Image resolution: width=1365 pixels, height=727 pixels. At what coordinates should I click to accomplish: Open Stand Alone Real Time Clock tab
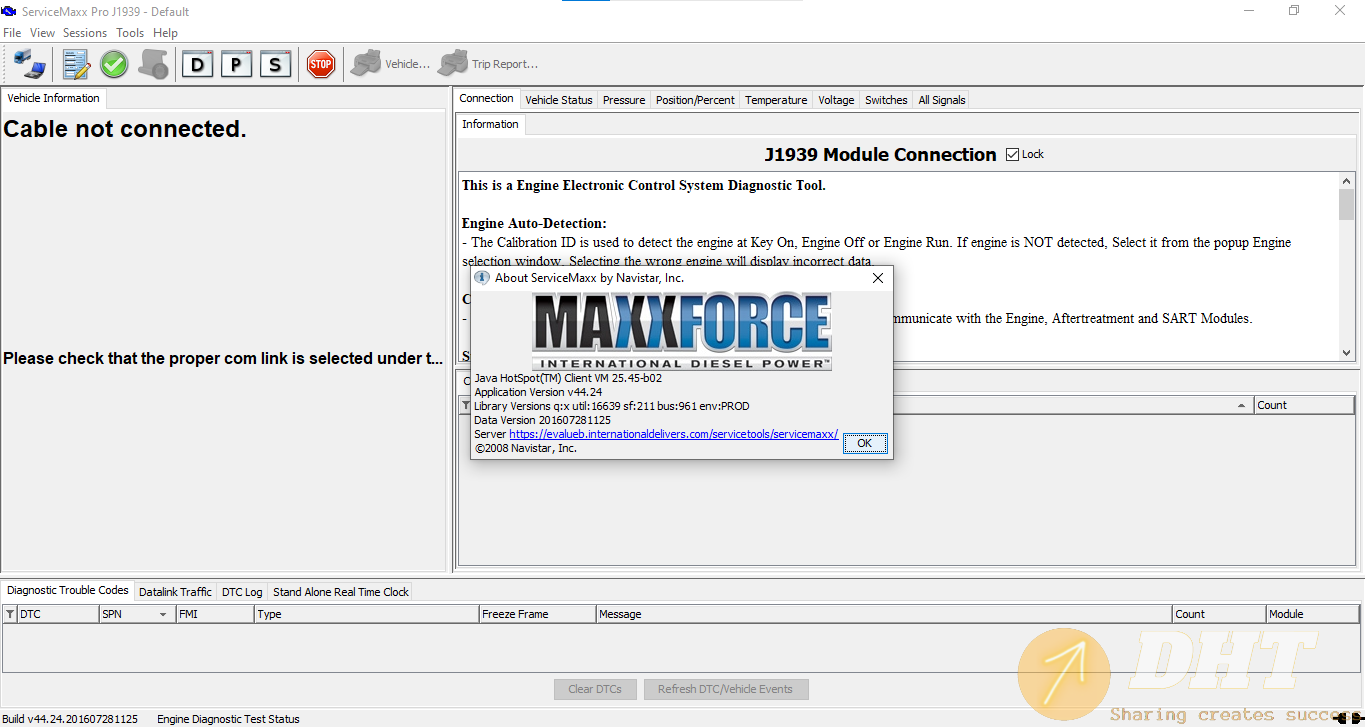[341, 592]
